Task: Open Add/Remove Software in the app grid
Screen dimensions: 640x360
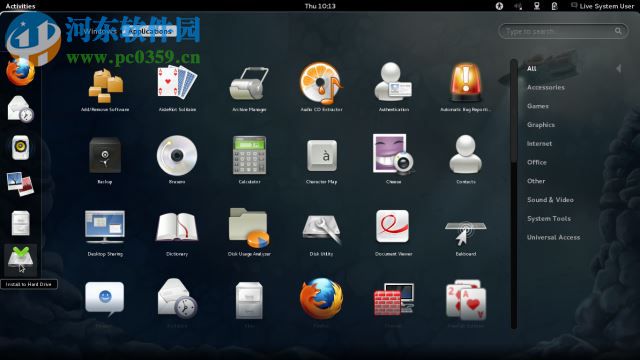Action: (105, 86)
